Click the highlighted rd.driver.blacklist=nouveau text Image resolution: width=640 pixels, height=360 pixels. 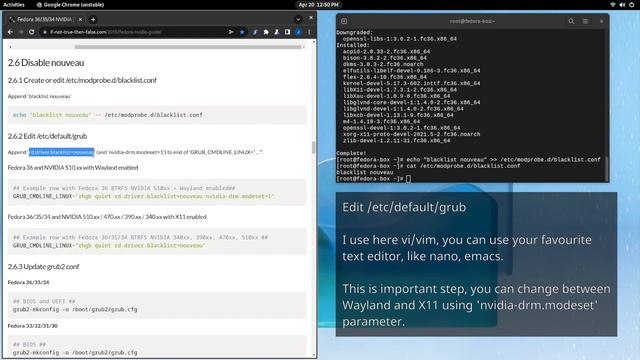pyautogui.click(x=61, y=152)
